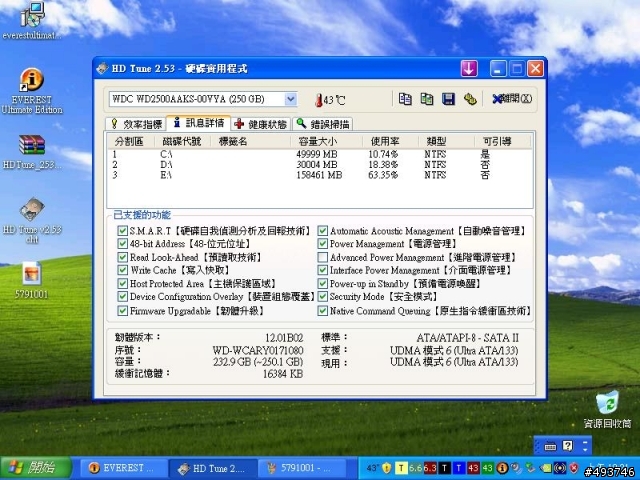Open the 健康狀態 health tab
Screen dimensions: 640x480
261,124
